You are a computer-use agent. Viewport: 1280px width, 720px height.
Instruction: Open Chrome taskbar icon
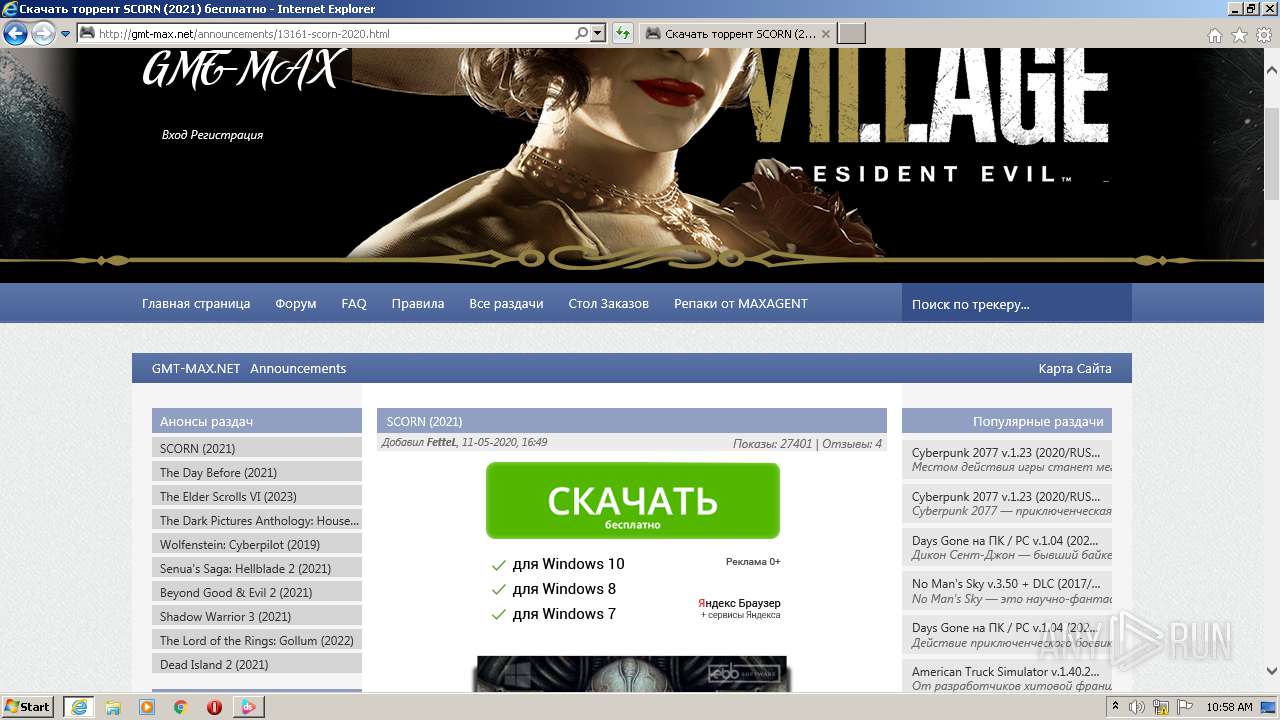click(x=180, y=707)
